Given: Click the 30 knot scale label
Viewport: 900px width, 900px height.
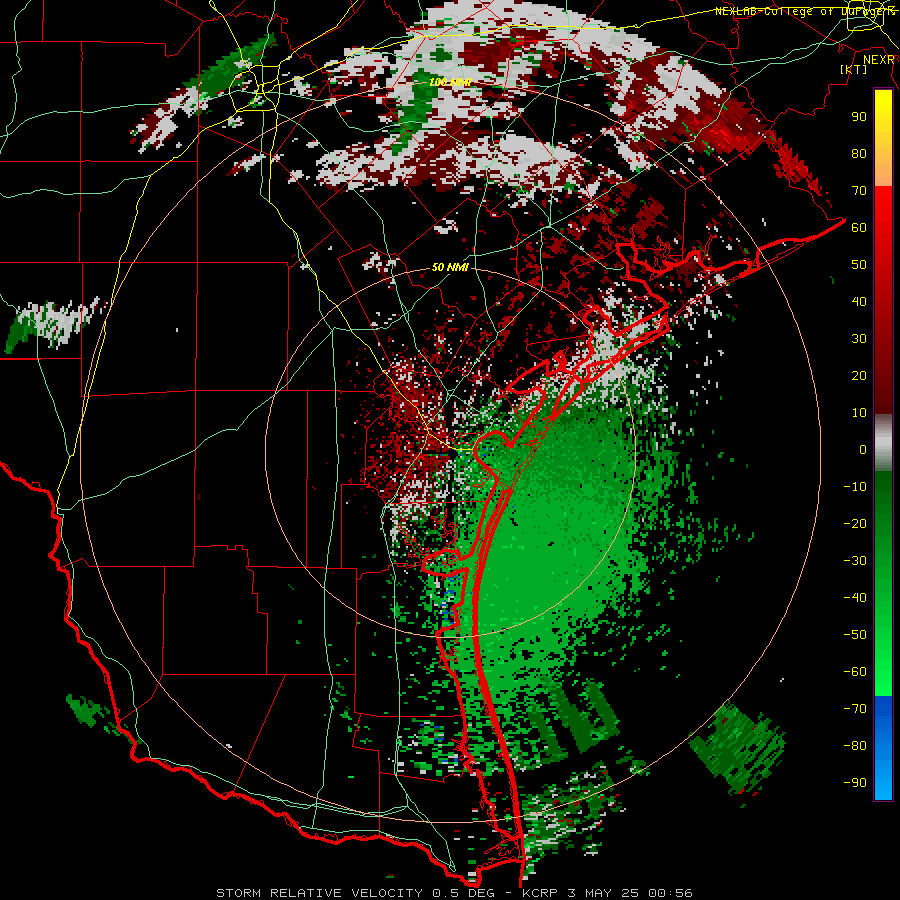Looking at the screenshot, I should (x=859, y=339).
